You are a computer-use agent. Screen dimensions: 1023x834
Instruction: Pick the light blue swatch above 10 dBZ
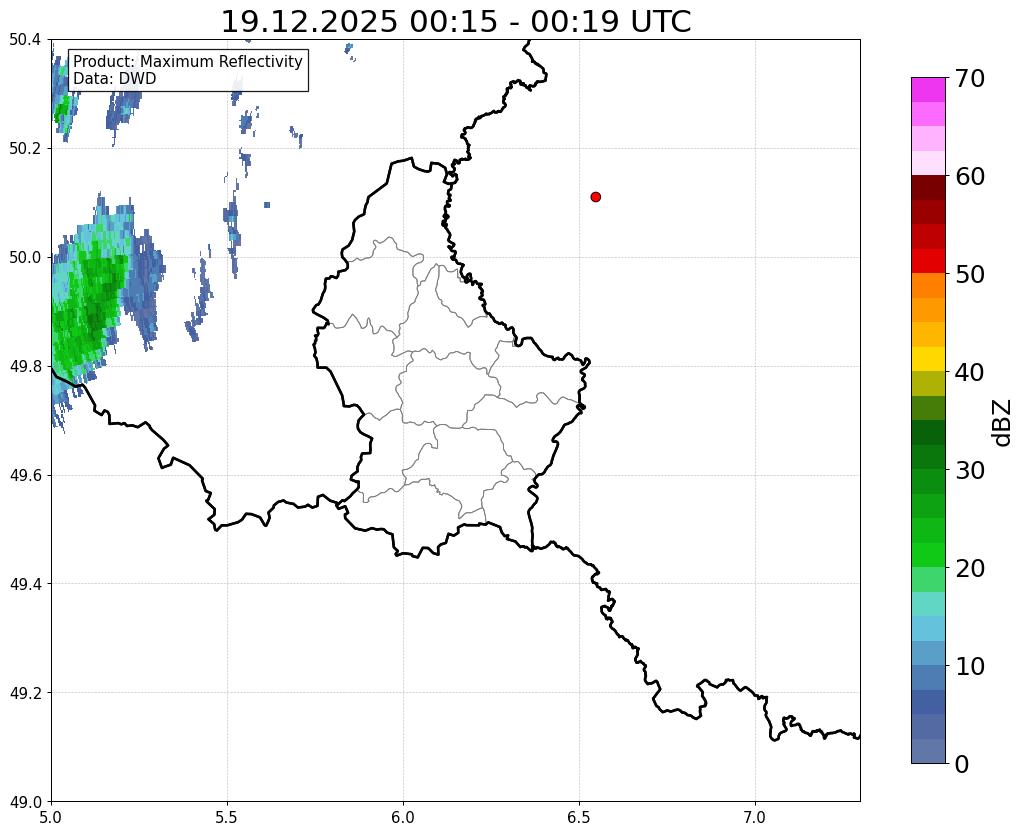click(x=928, y=628)
